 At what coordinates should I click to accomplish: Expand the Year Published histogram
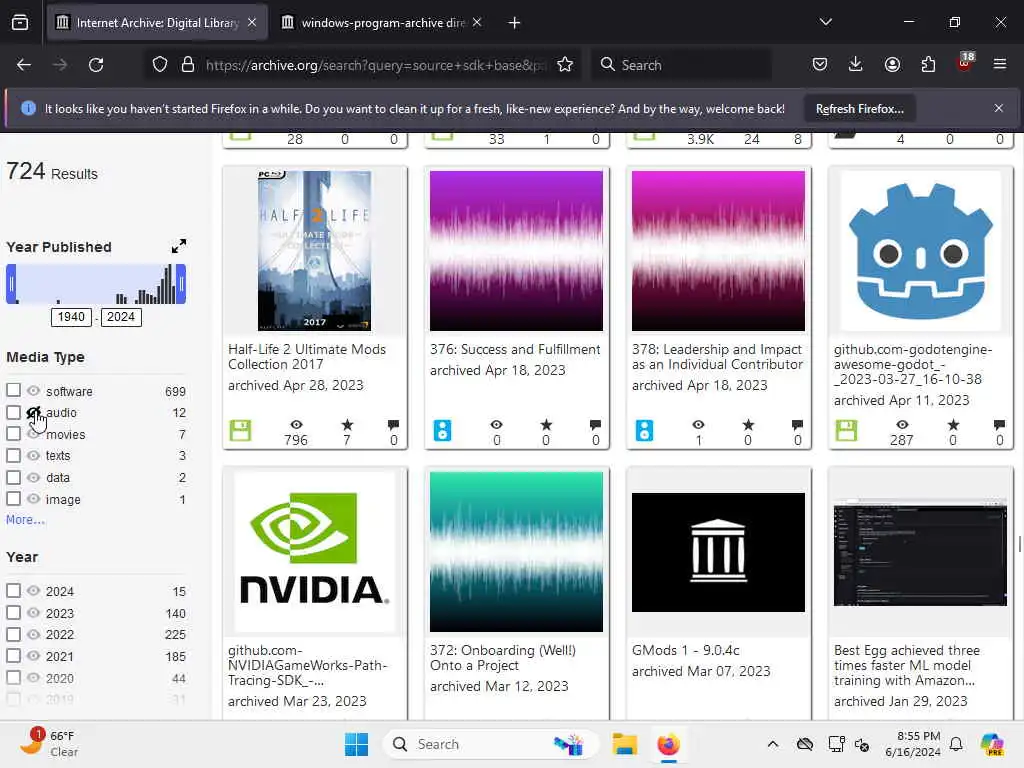click(x=179, y=246)
